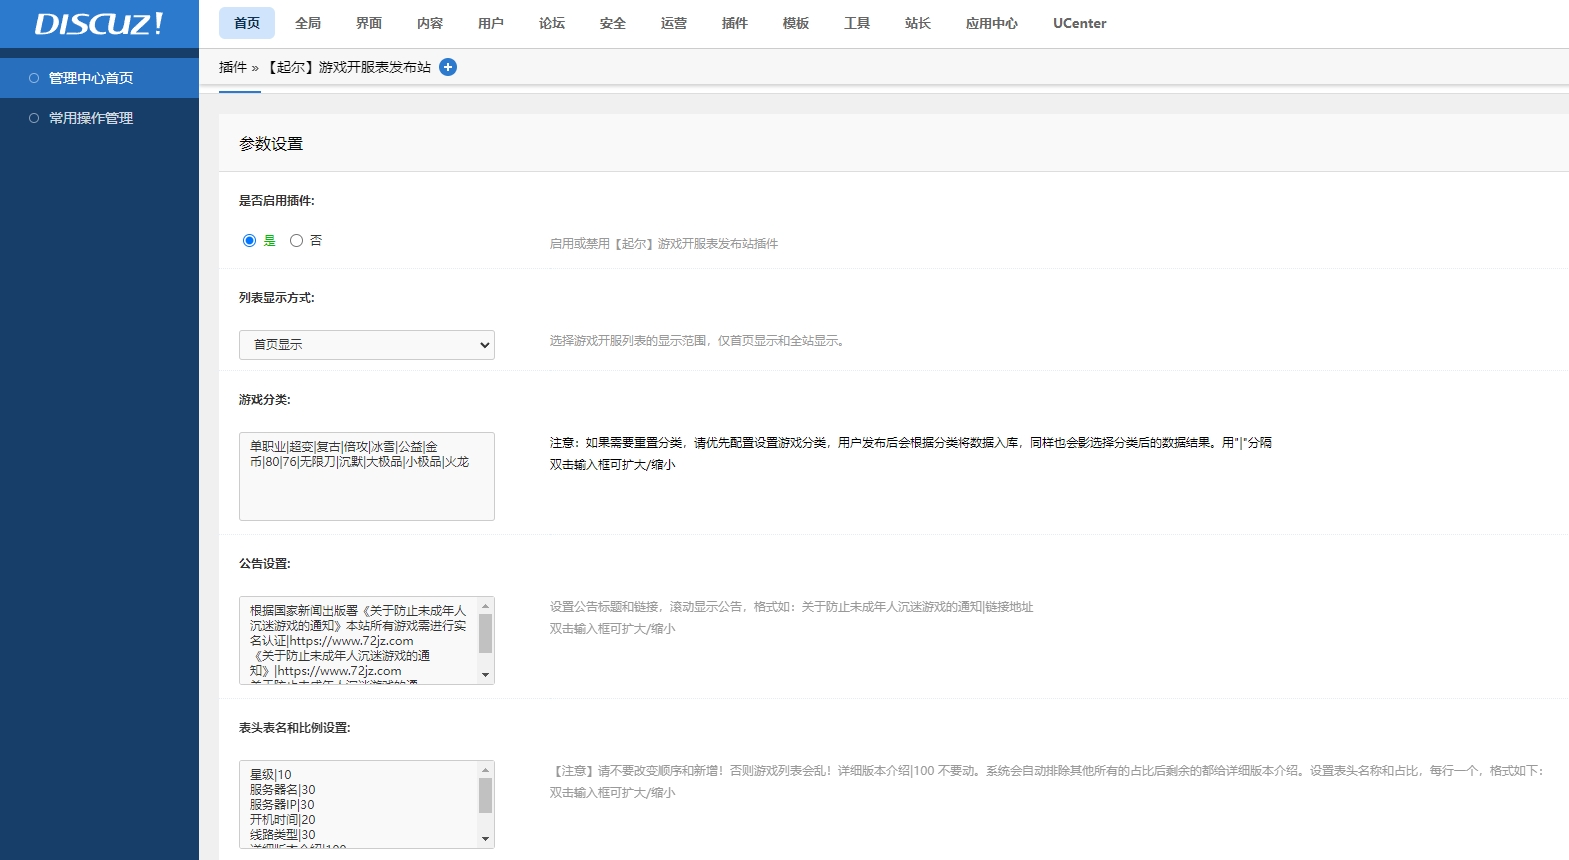1569x860 pixels.
Task: Open the 用户 menu
Action: coord(491,23)
